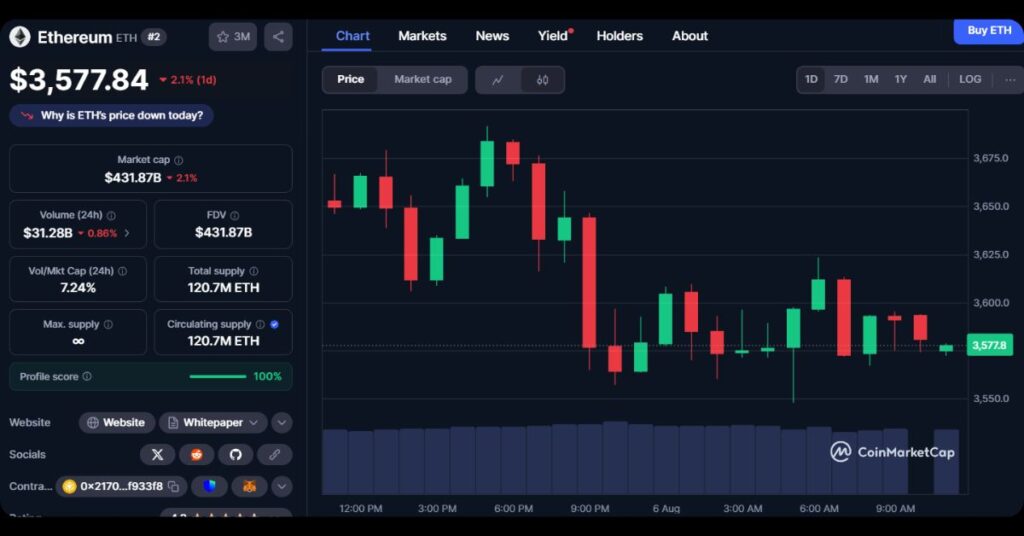Click the Buy ETH button
This screenshot has width=1024, height=536.
[989, 31]
